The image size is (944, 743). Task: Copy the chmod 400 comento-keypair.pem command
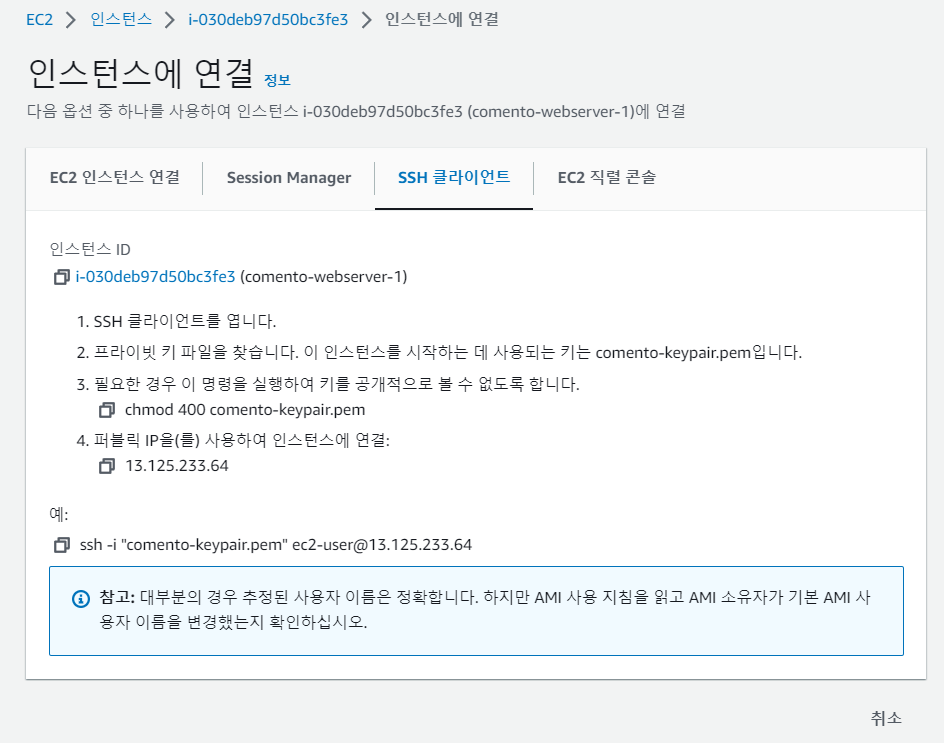(x=107, y=410)
